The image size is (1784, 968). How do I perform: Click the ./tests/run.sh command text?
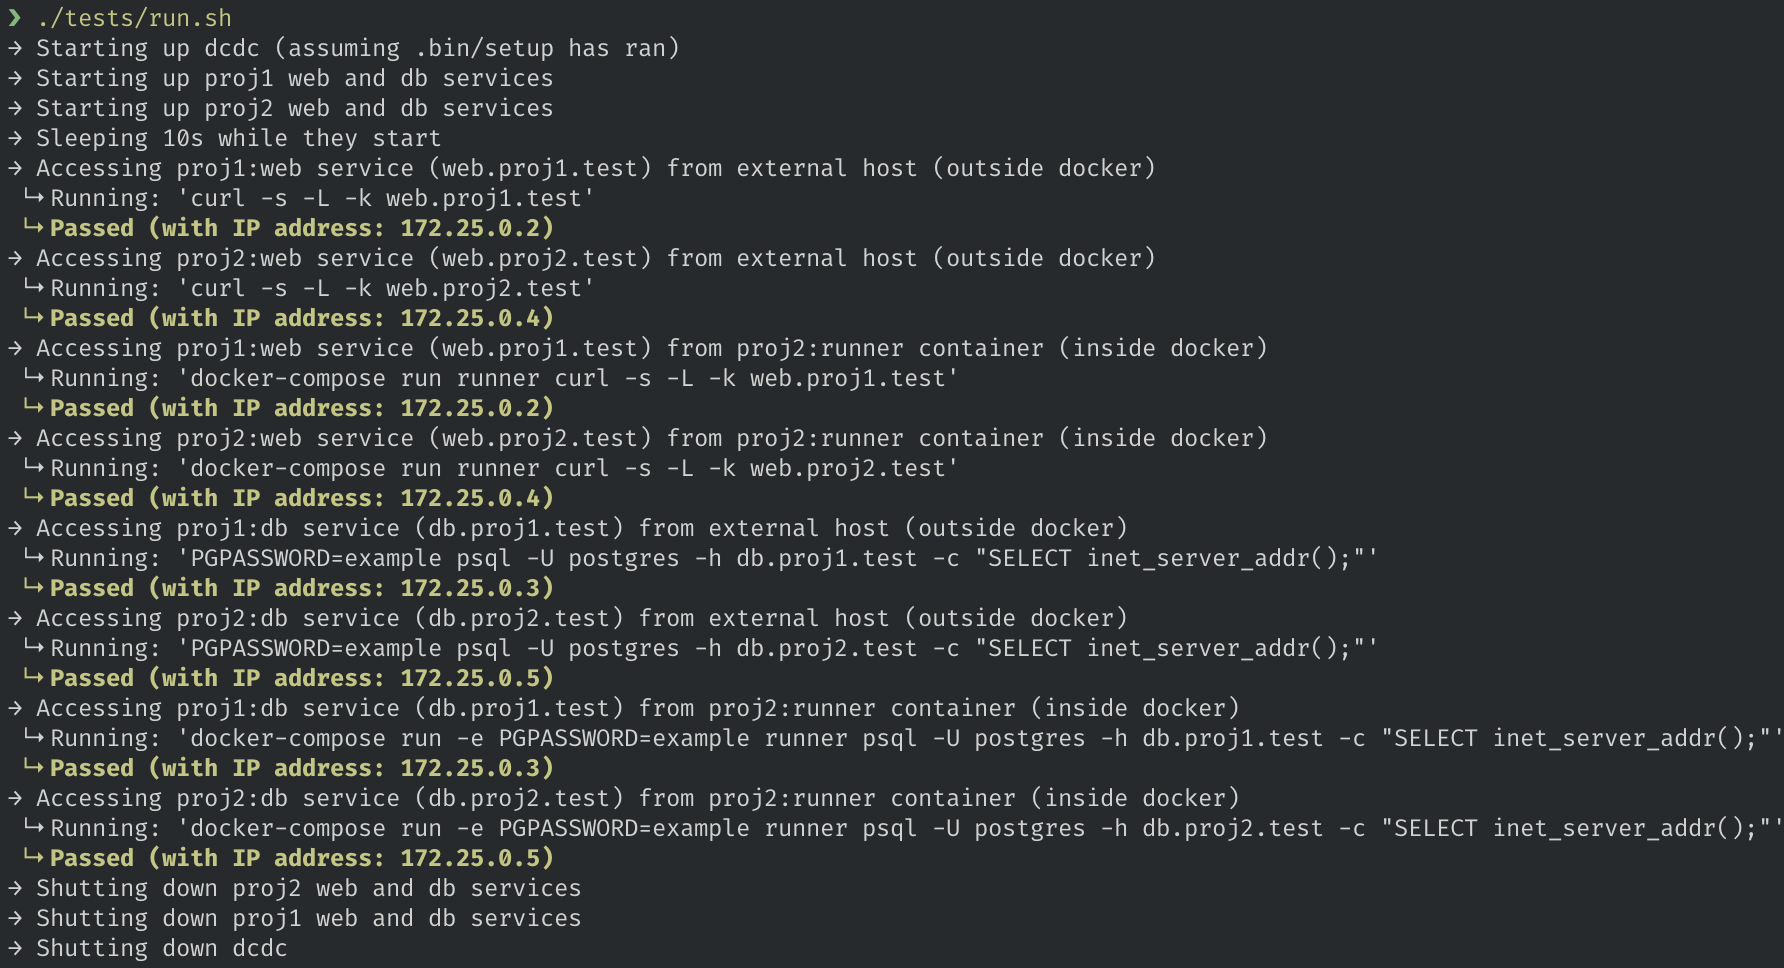click(134, 18)
